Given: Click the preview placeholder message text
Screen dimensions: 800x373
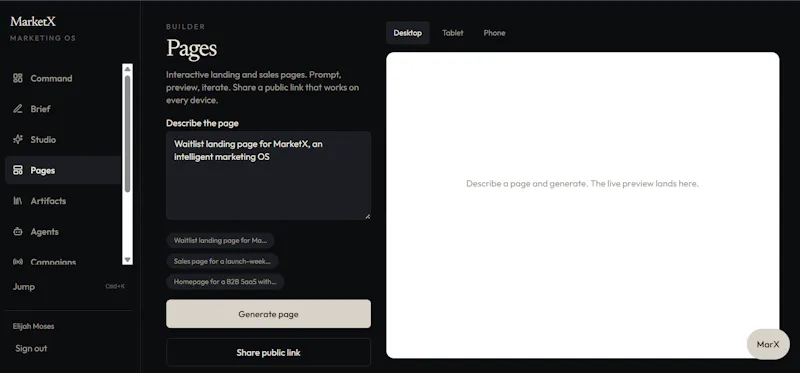Looking at the screenshot, I should (582, 183).
